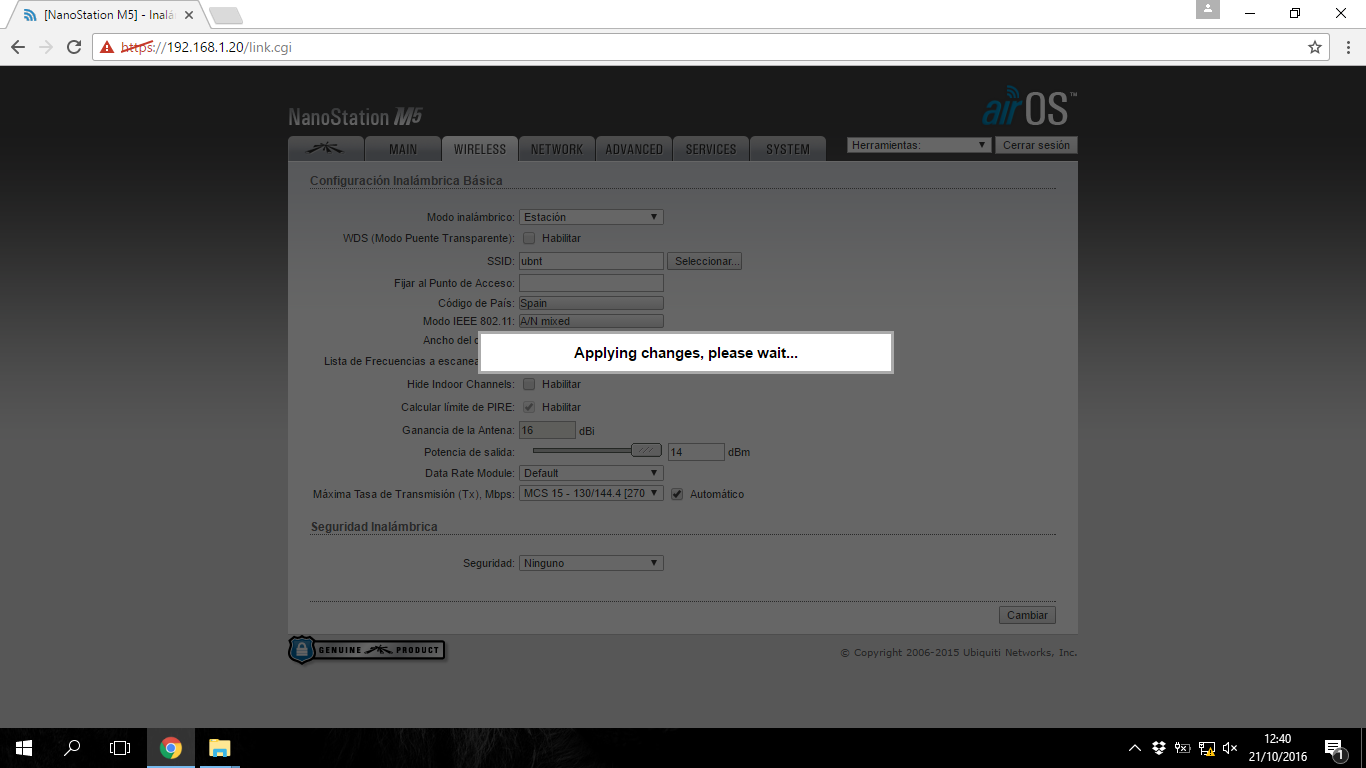1366x768 pixels.
Task: Open the Seguridad dropdown
Action: [x=591, y=563]
